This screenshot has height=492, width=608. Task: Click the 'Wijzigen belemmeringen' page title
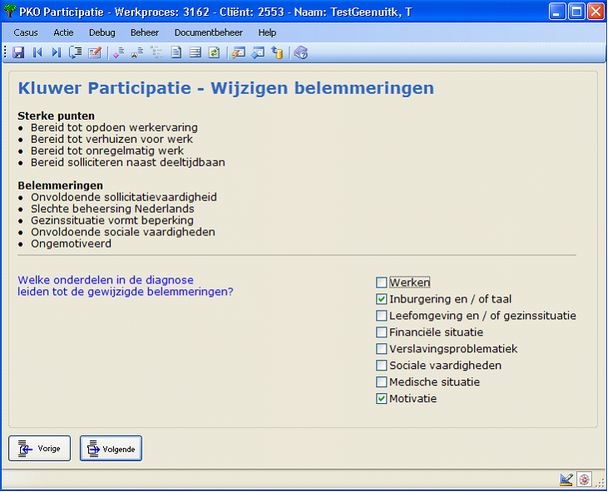(322, 88)
